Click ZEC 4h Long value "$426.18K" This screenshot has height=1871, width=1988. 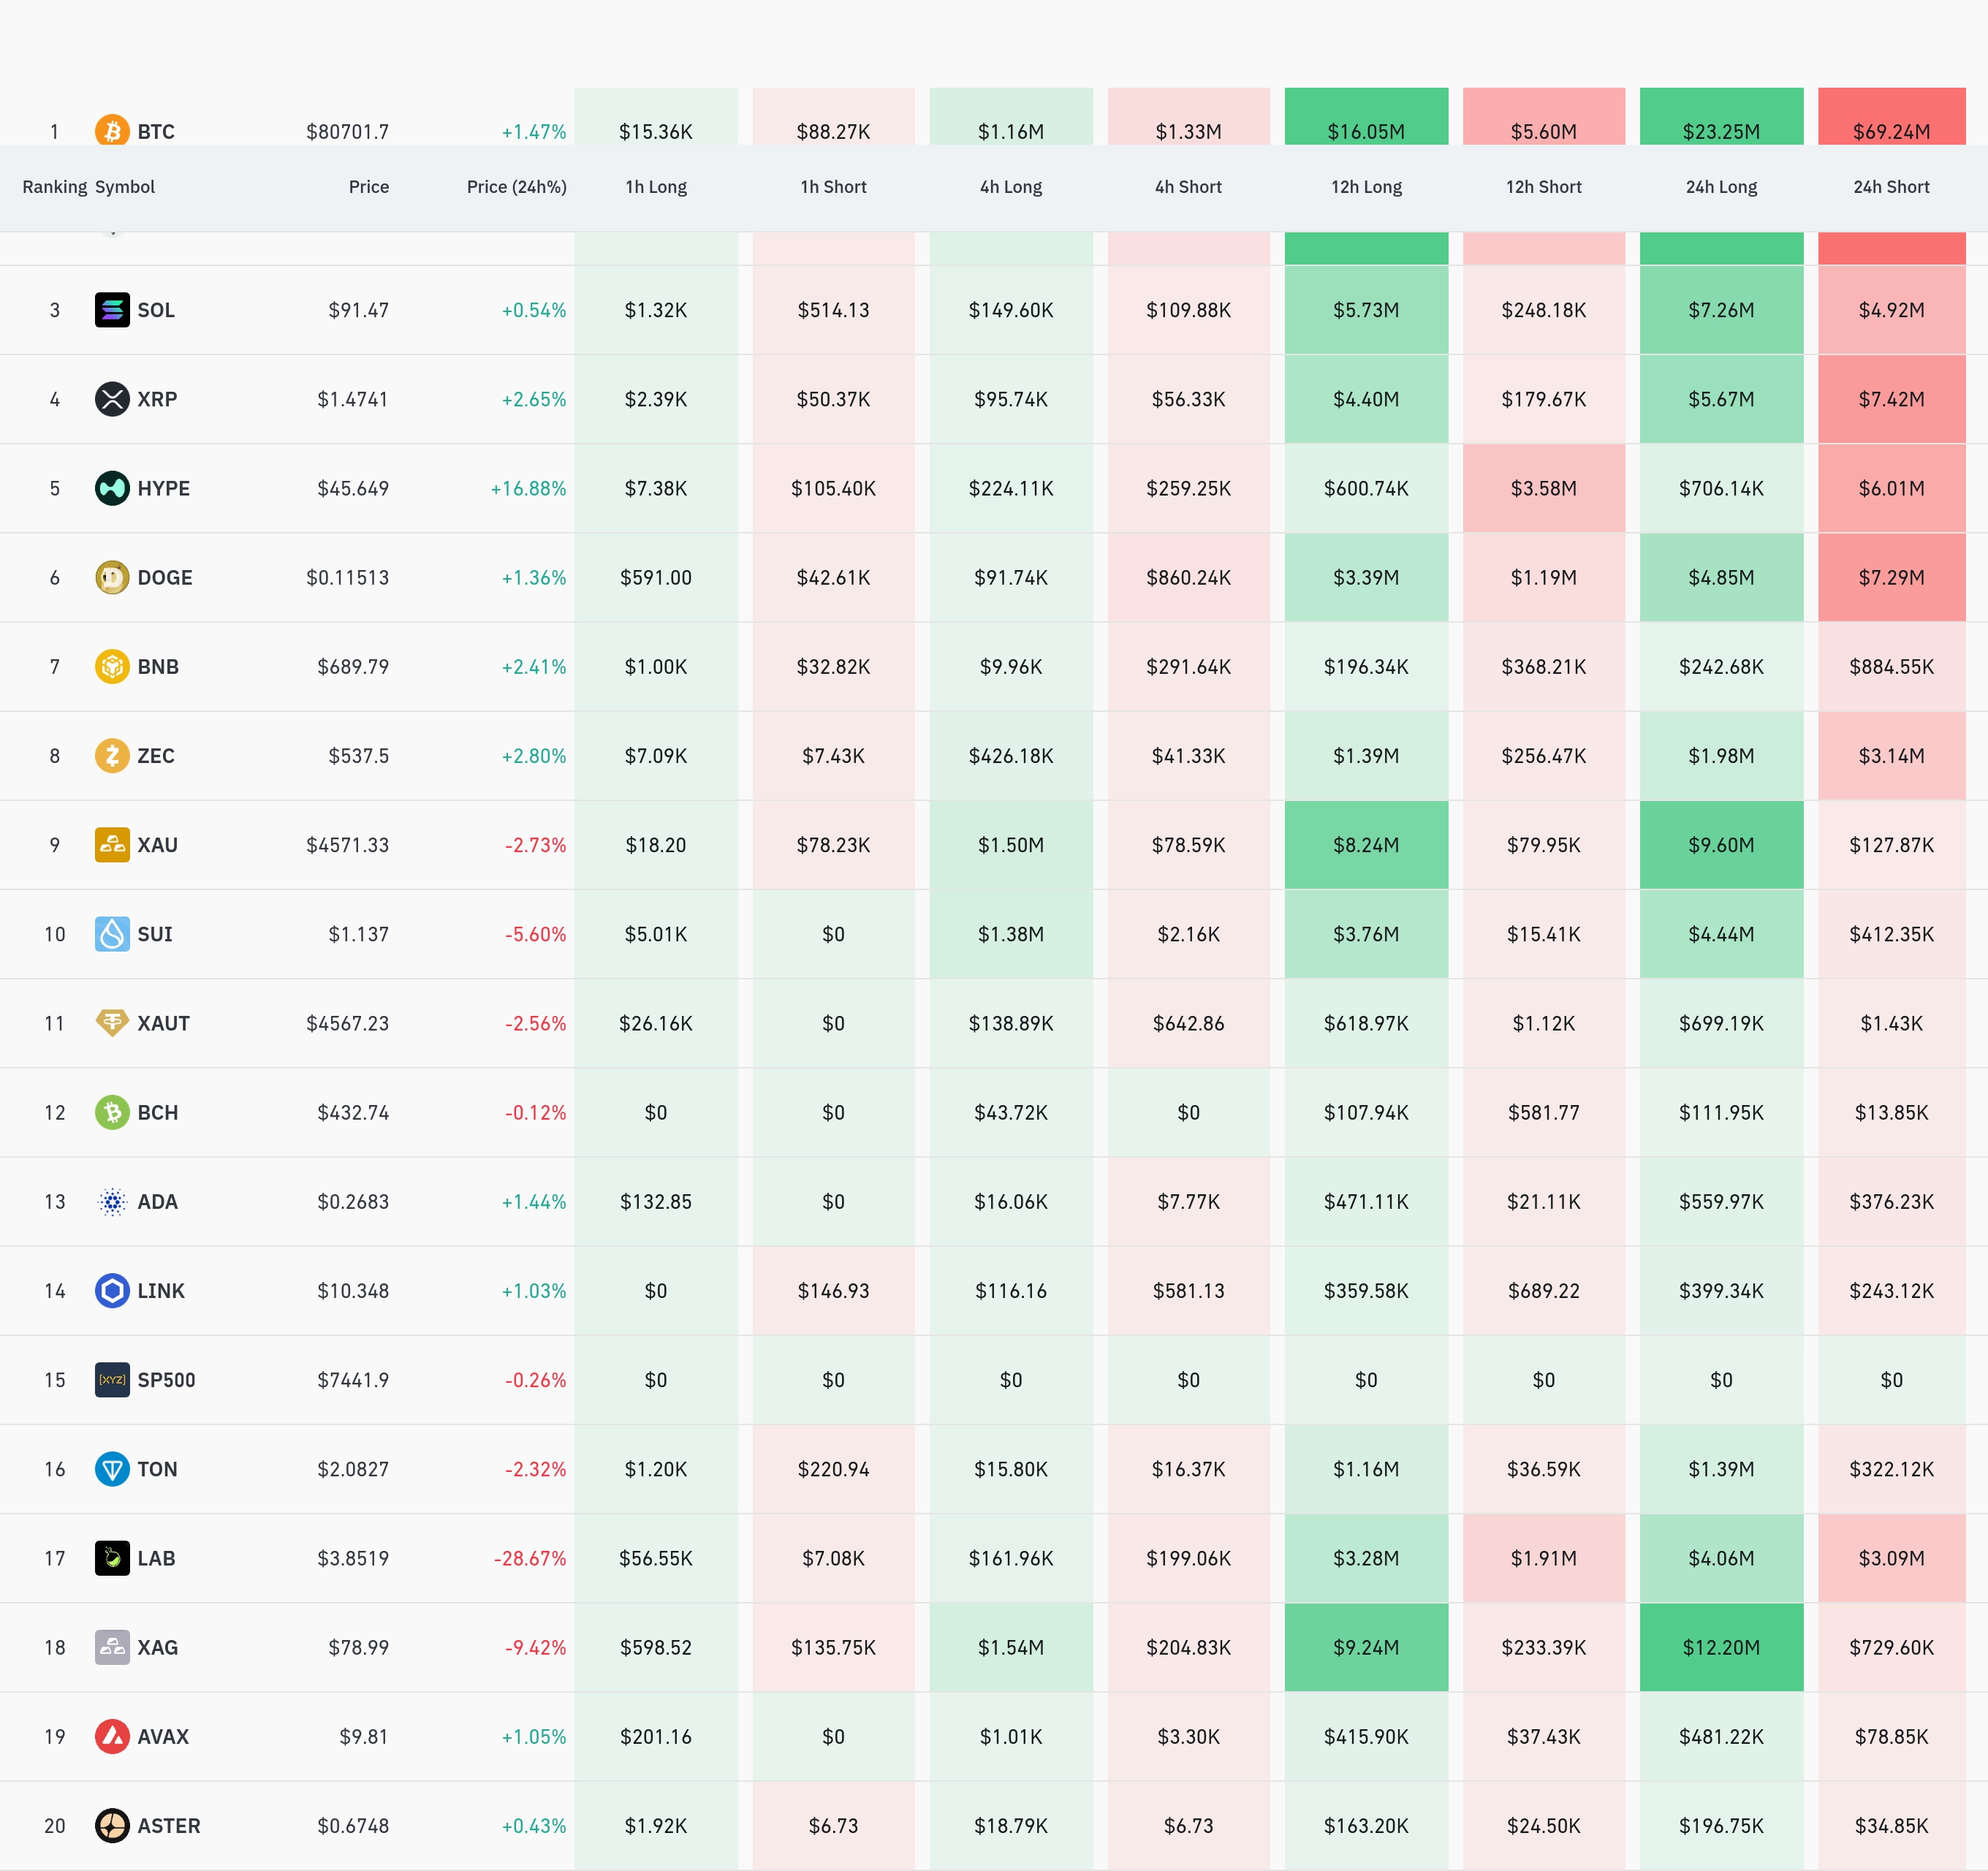1011,755
